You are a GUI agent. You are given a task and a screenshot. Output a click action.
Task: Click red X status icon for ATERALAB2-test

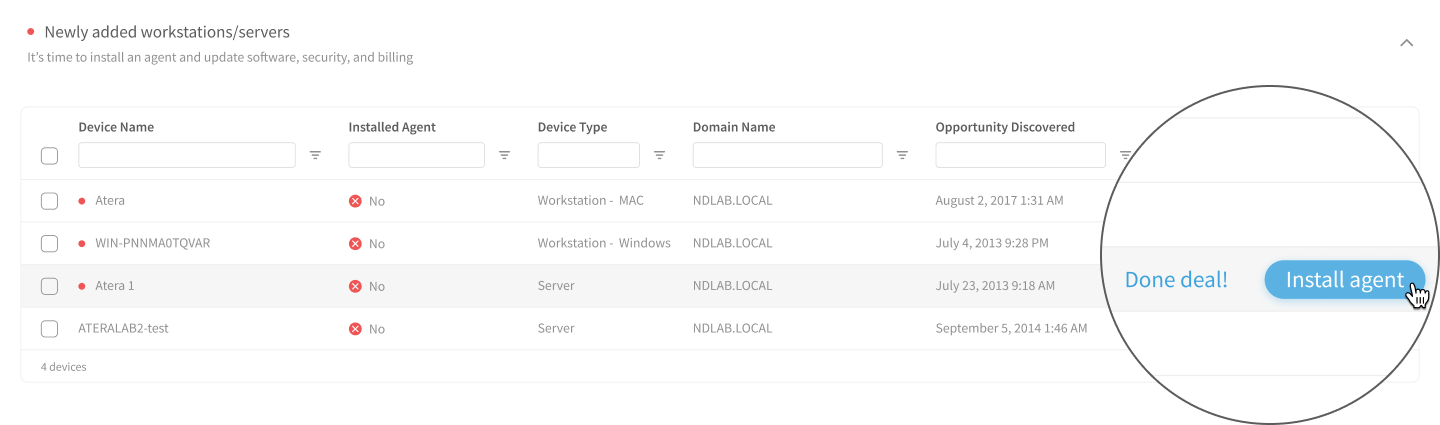(355, 328)
